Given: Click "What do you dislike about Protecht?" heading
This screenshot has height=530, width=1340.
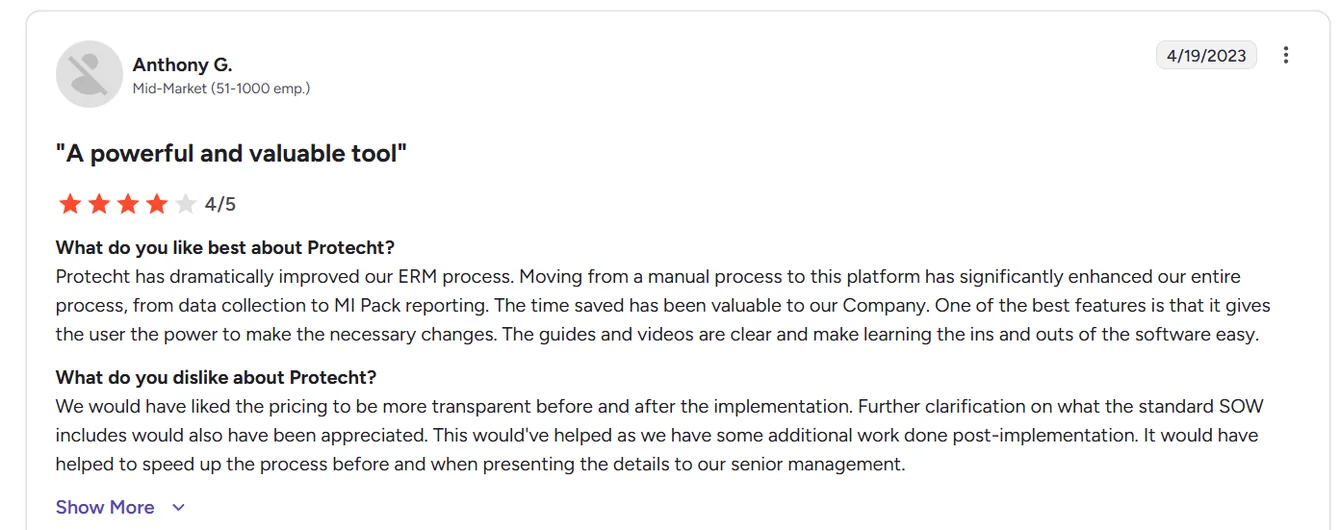Looking at the screenshot, I should point(216,377).
